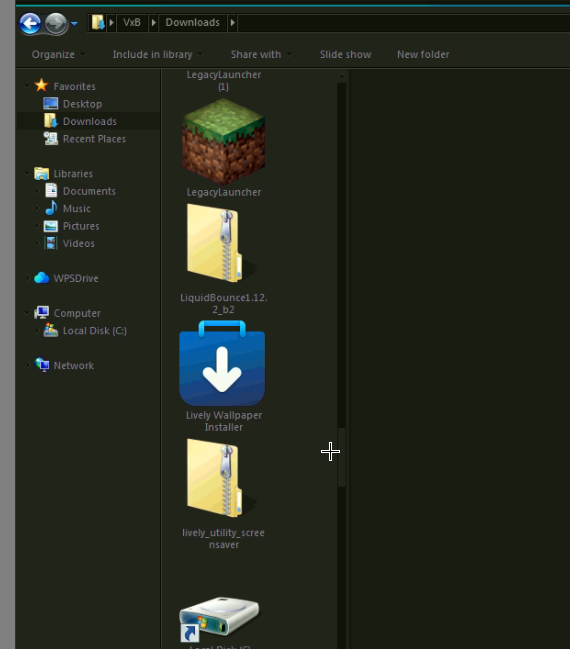
Task: Expand the arrow after Downloads in address bar
Action: [233, 22]
